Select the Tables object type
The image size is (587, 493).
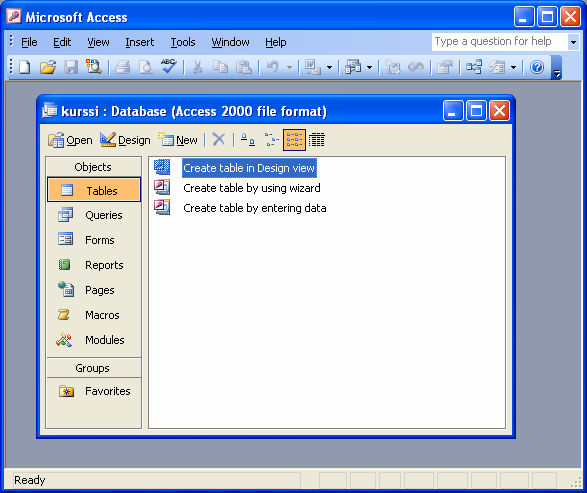[94, 190]
